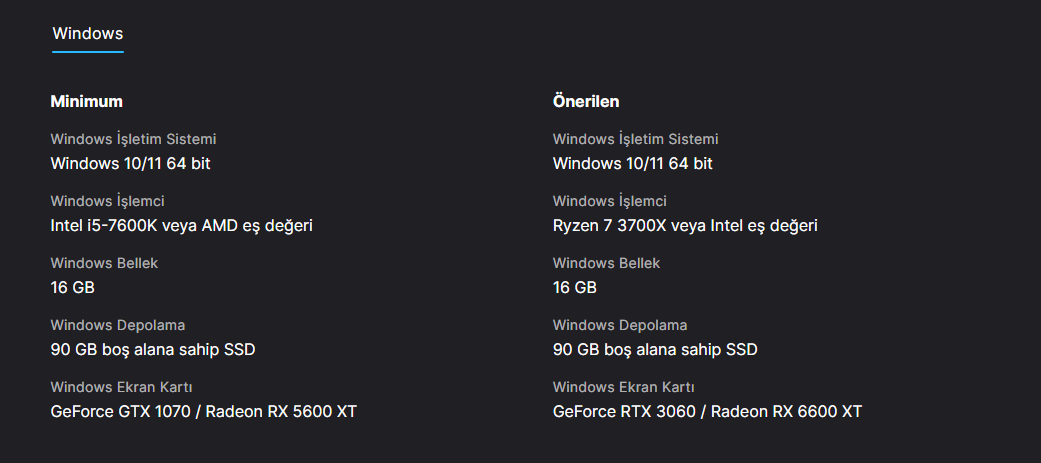
Task: Click GeForce RTX 3060 / Radeon RX 6600 XT
Action: [707, 411]
